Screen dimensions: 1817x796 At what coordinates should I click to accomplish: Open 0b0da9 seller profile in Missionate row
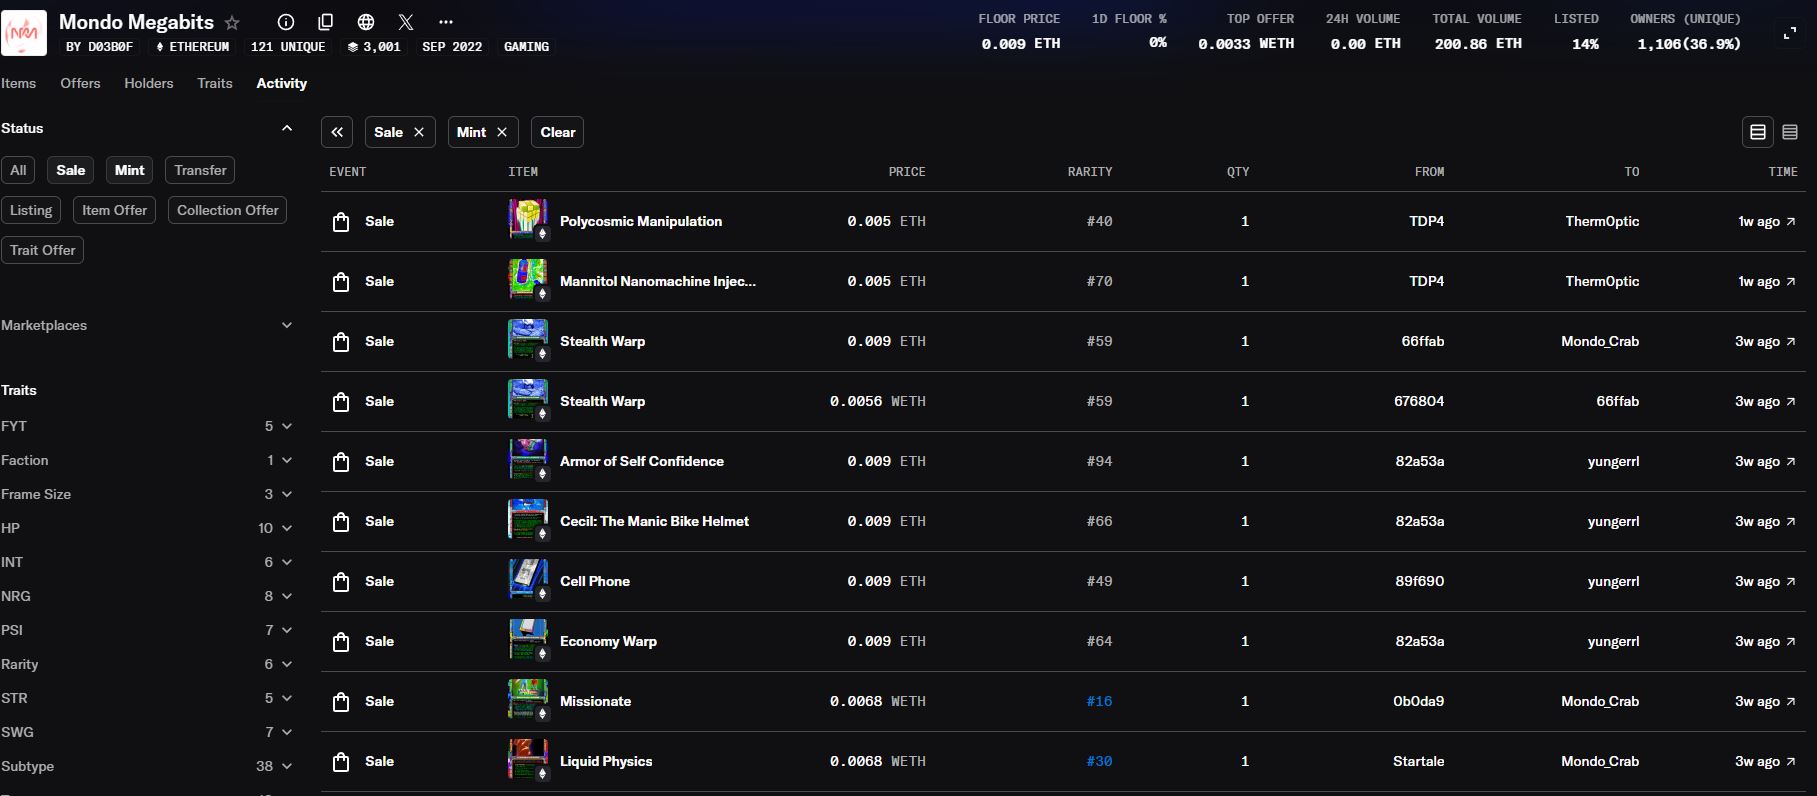point(1418,701)
